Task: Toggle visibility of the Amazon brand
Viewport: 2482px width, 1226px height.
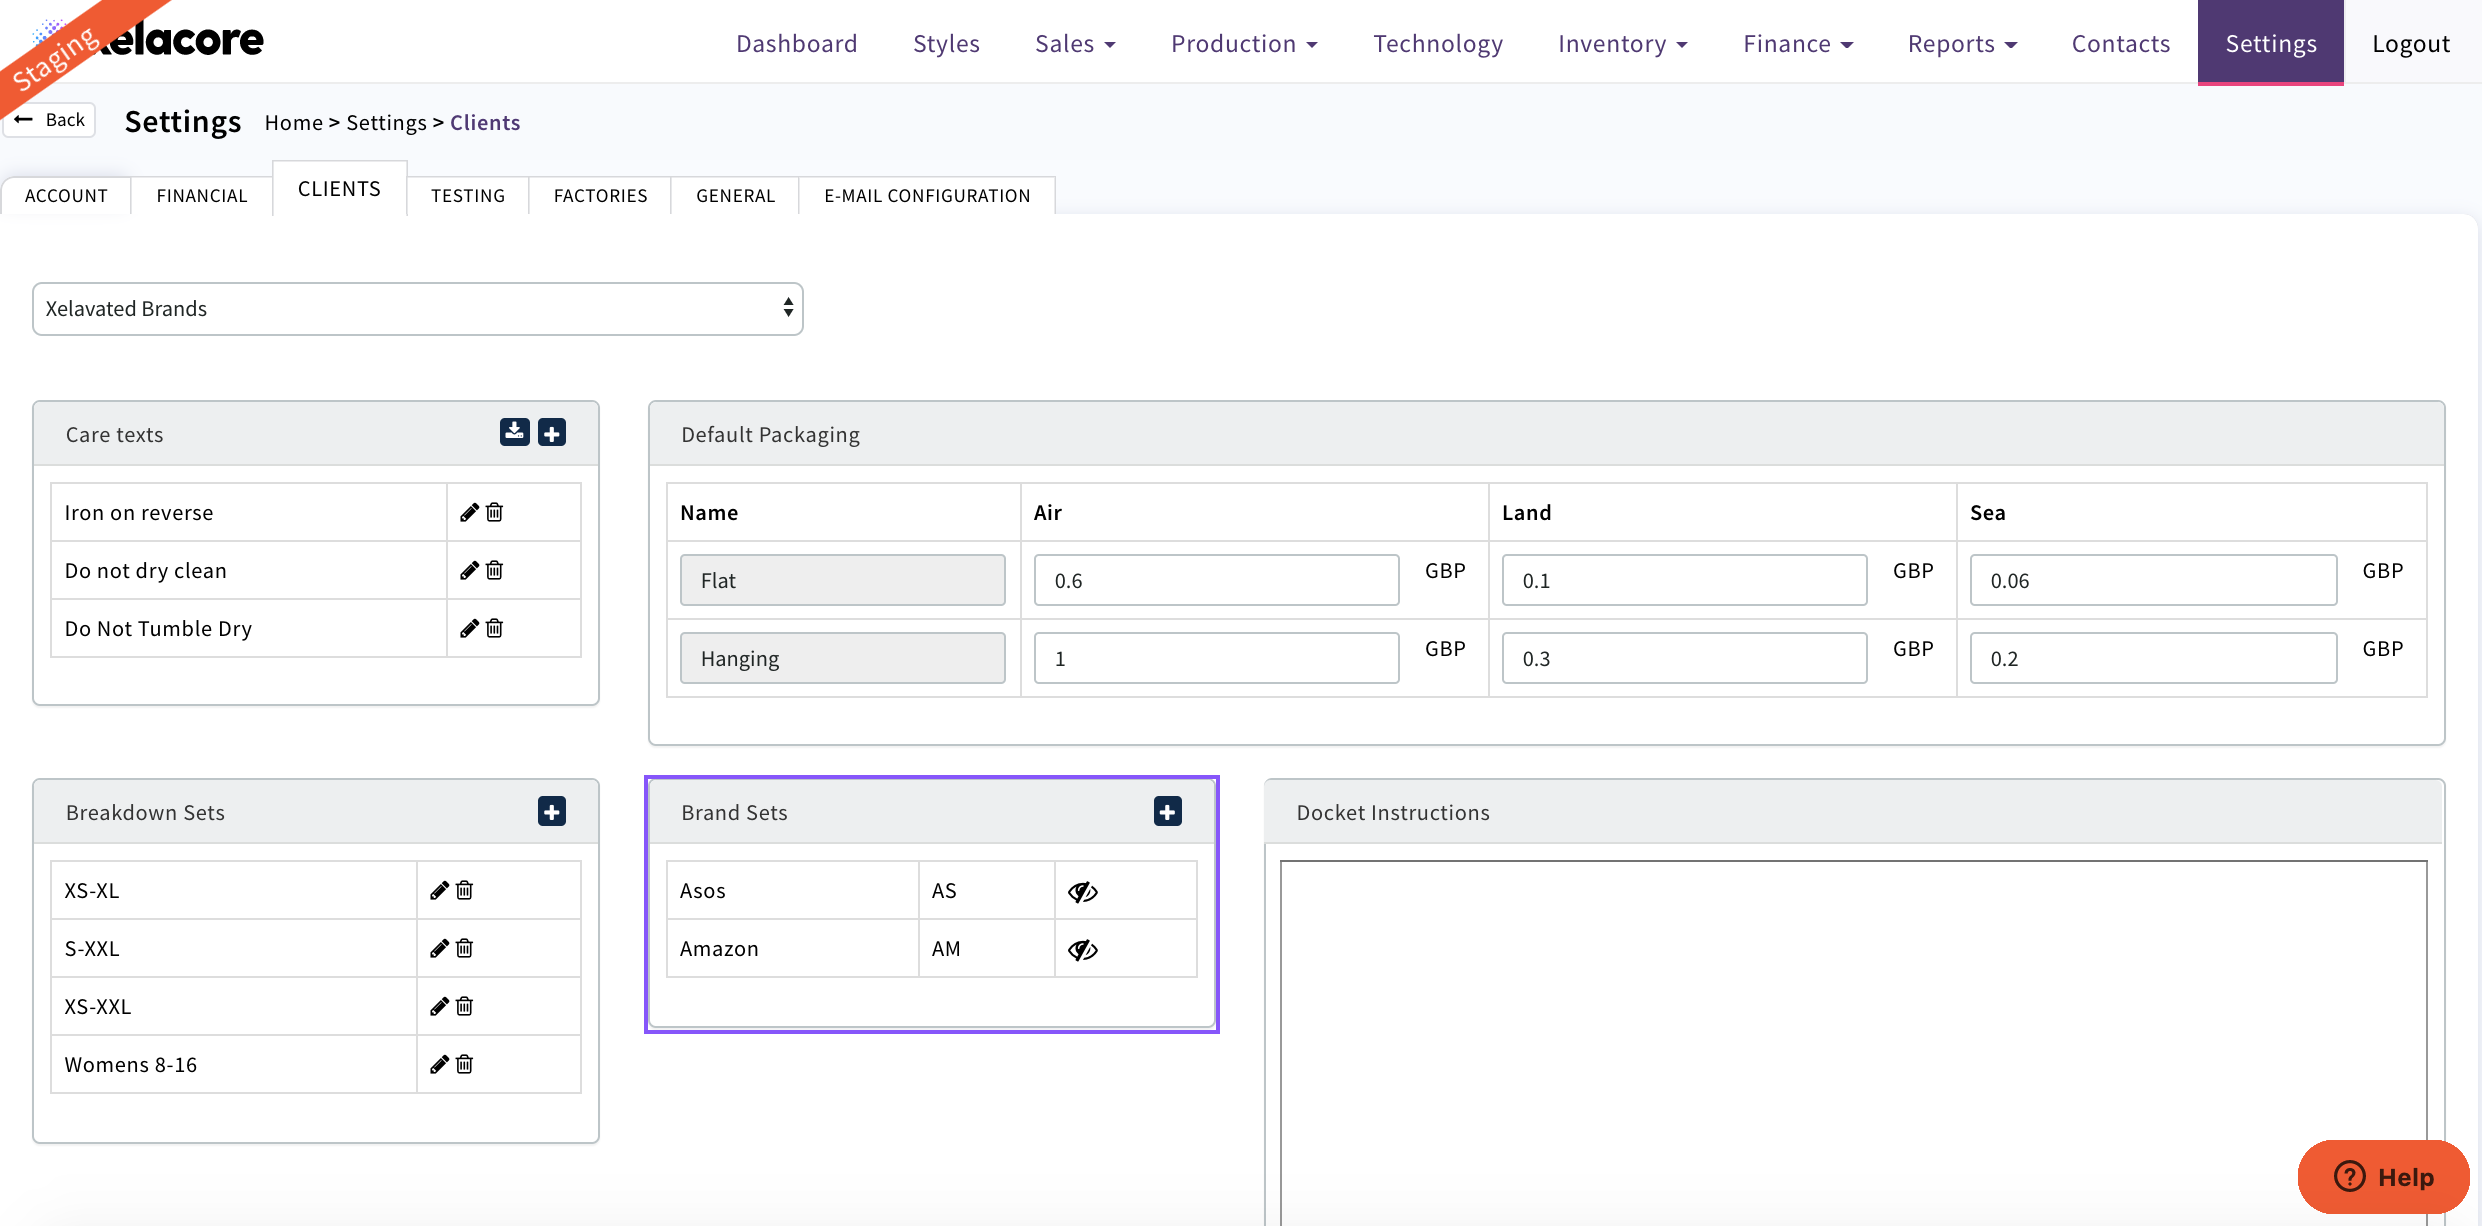Action: pos(1082,949)
